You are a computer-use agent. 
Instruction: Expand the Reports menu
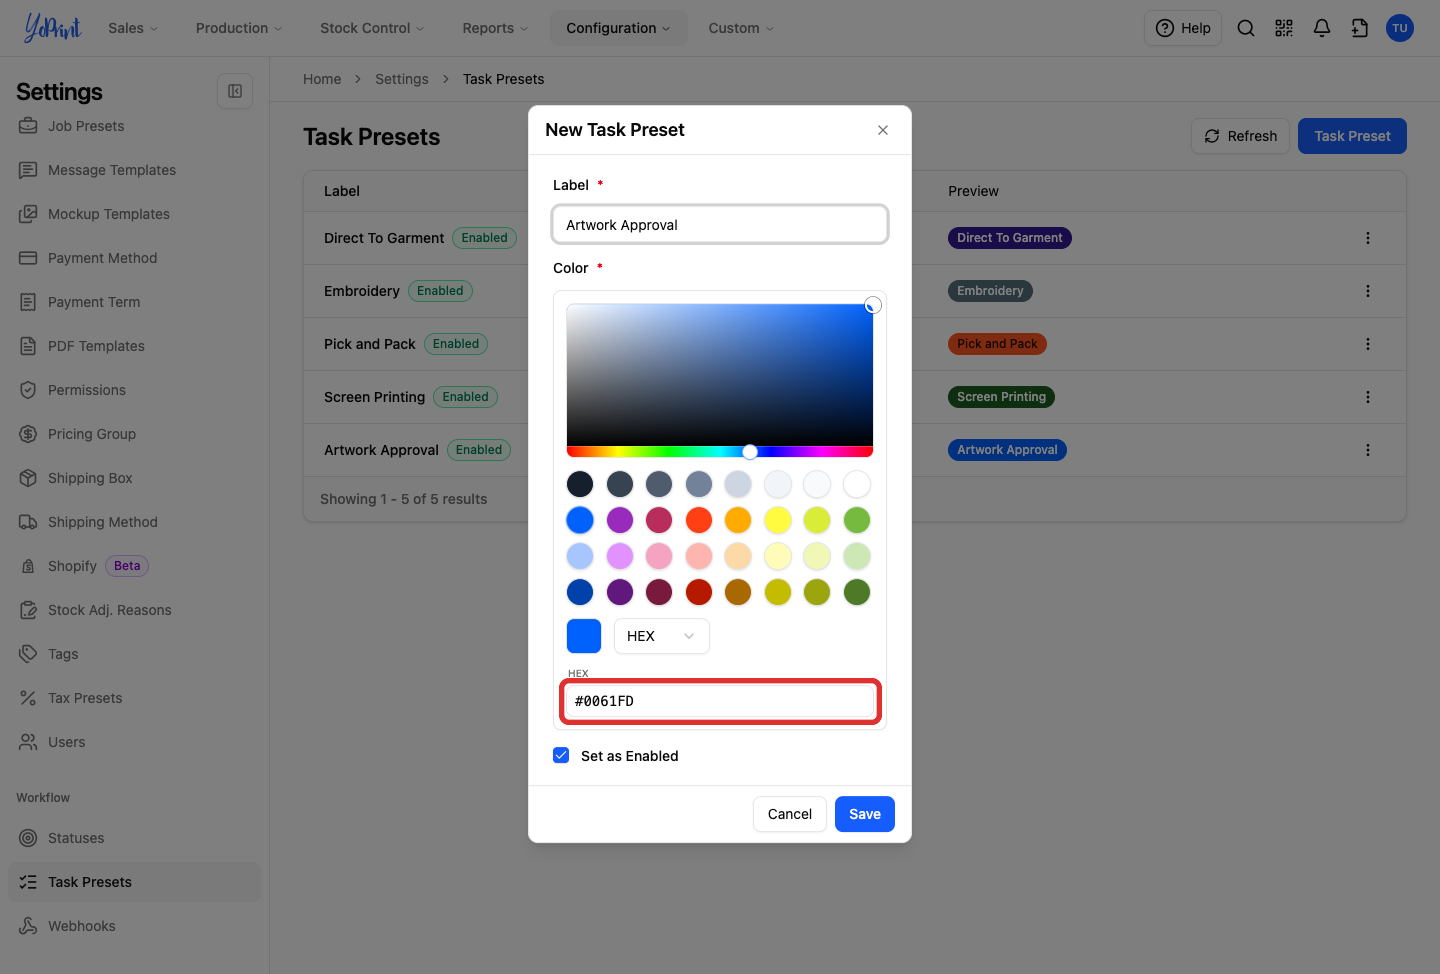pos(495,28)
